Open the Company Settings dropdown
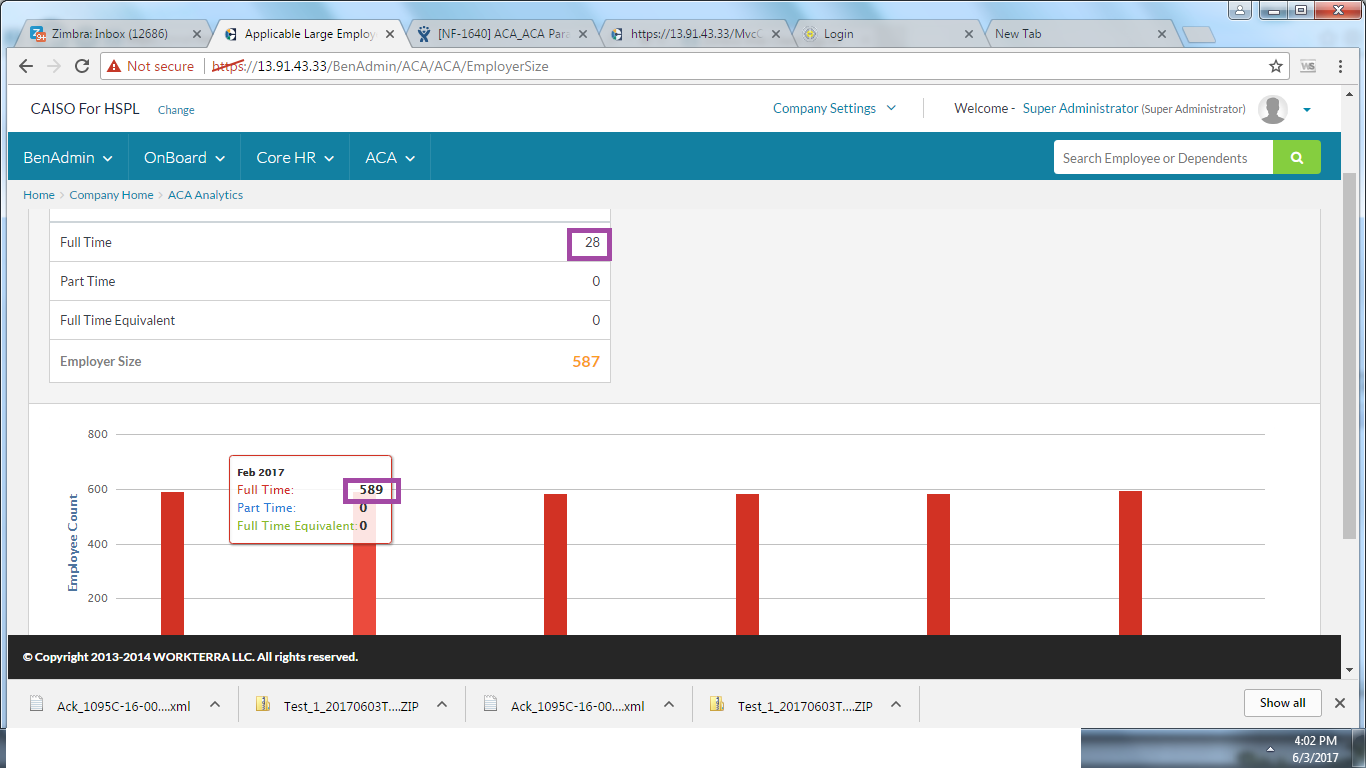 pyautogui.click(x=834, y=109)
